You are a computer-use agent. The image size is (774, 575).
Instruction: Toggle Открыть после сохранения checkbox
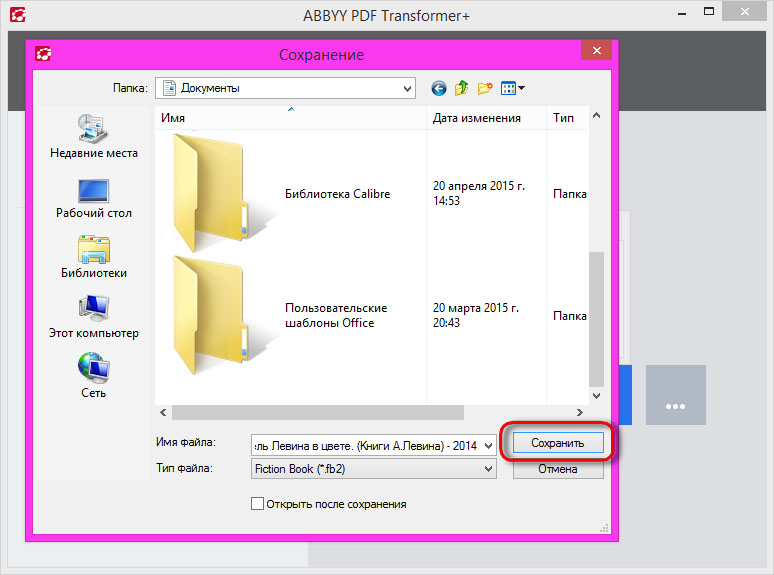click(257, 504)
